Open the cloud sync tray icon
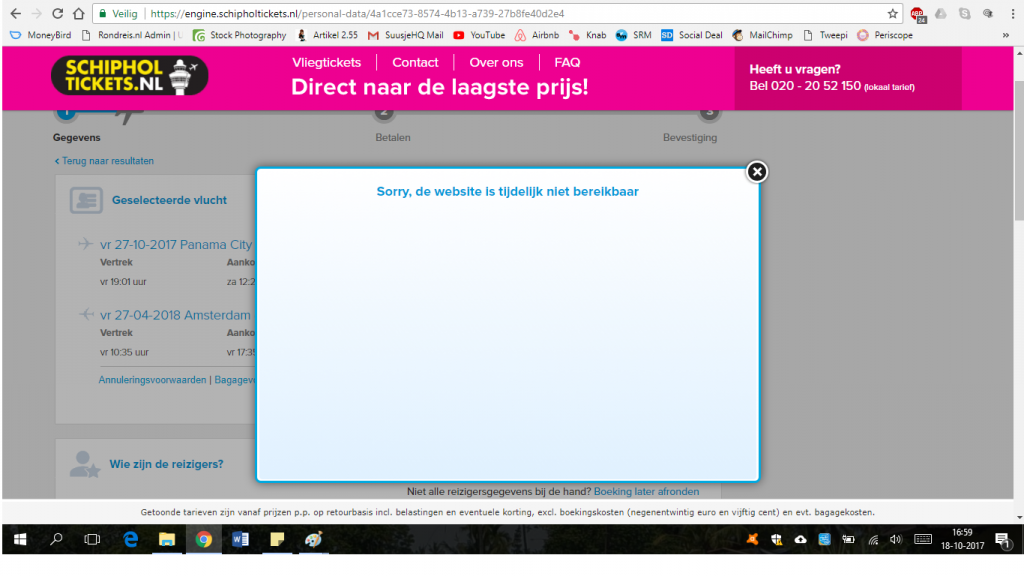The image size is (1024, 576). pos(800,539)
